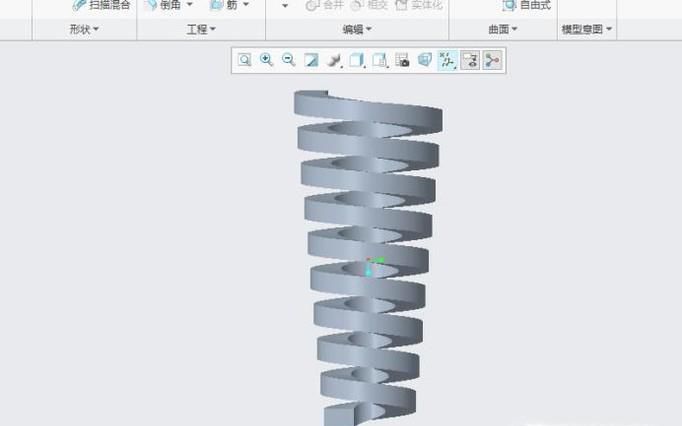Click the Refit view icon
This screenshot has height=426, width=682.
[x=244, y=60]
